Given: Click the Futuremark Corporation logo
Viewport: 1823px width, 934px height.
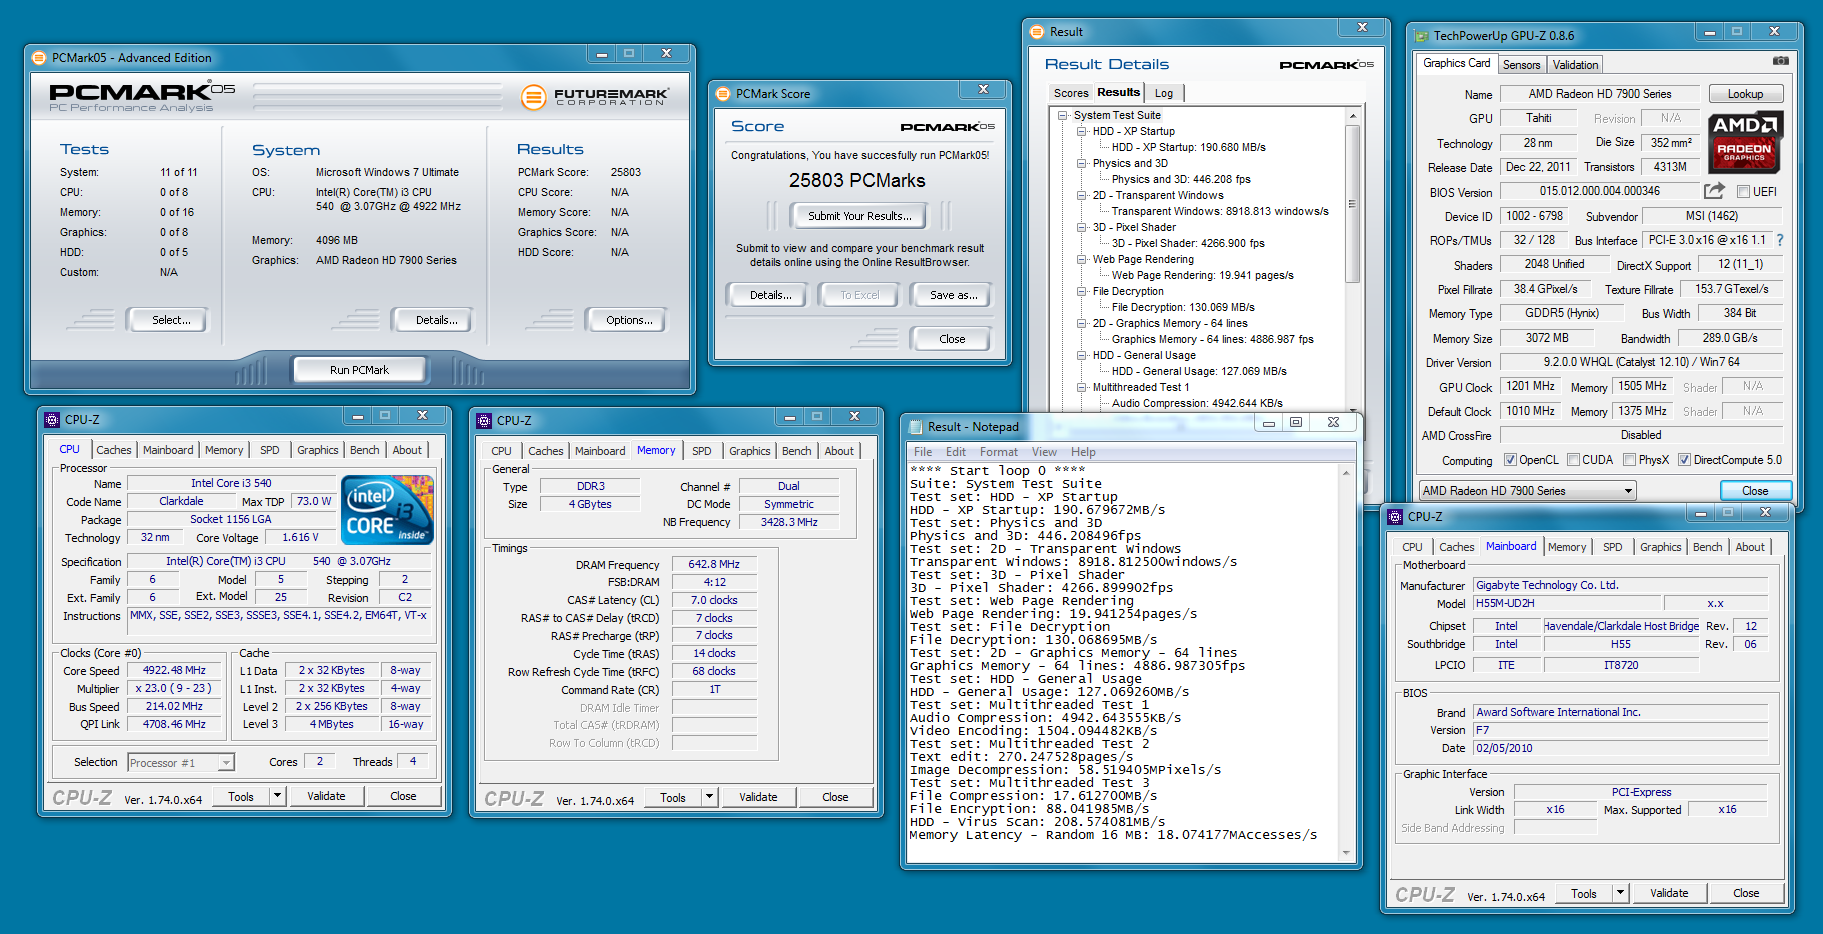Looking at the screenshot, I should click(x=594, y=97).
